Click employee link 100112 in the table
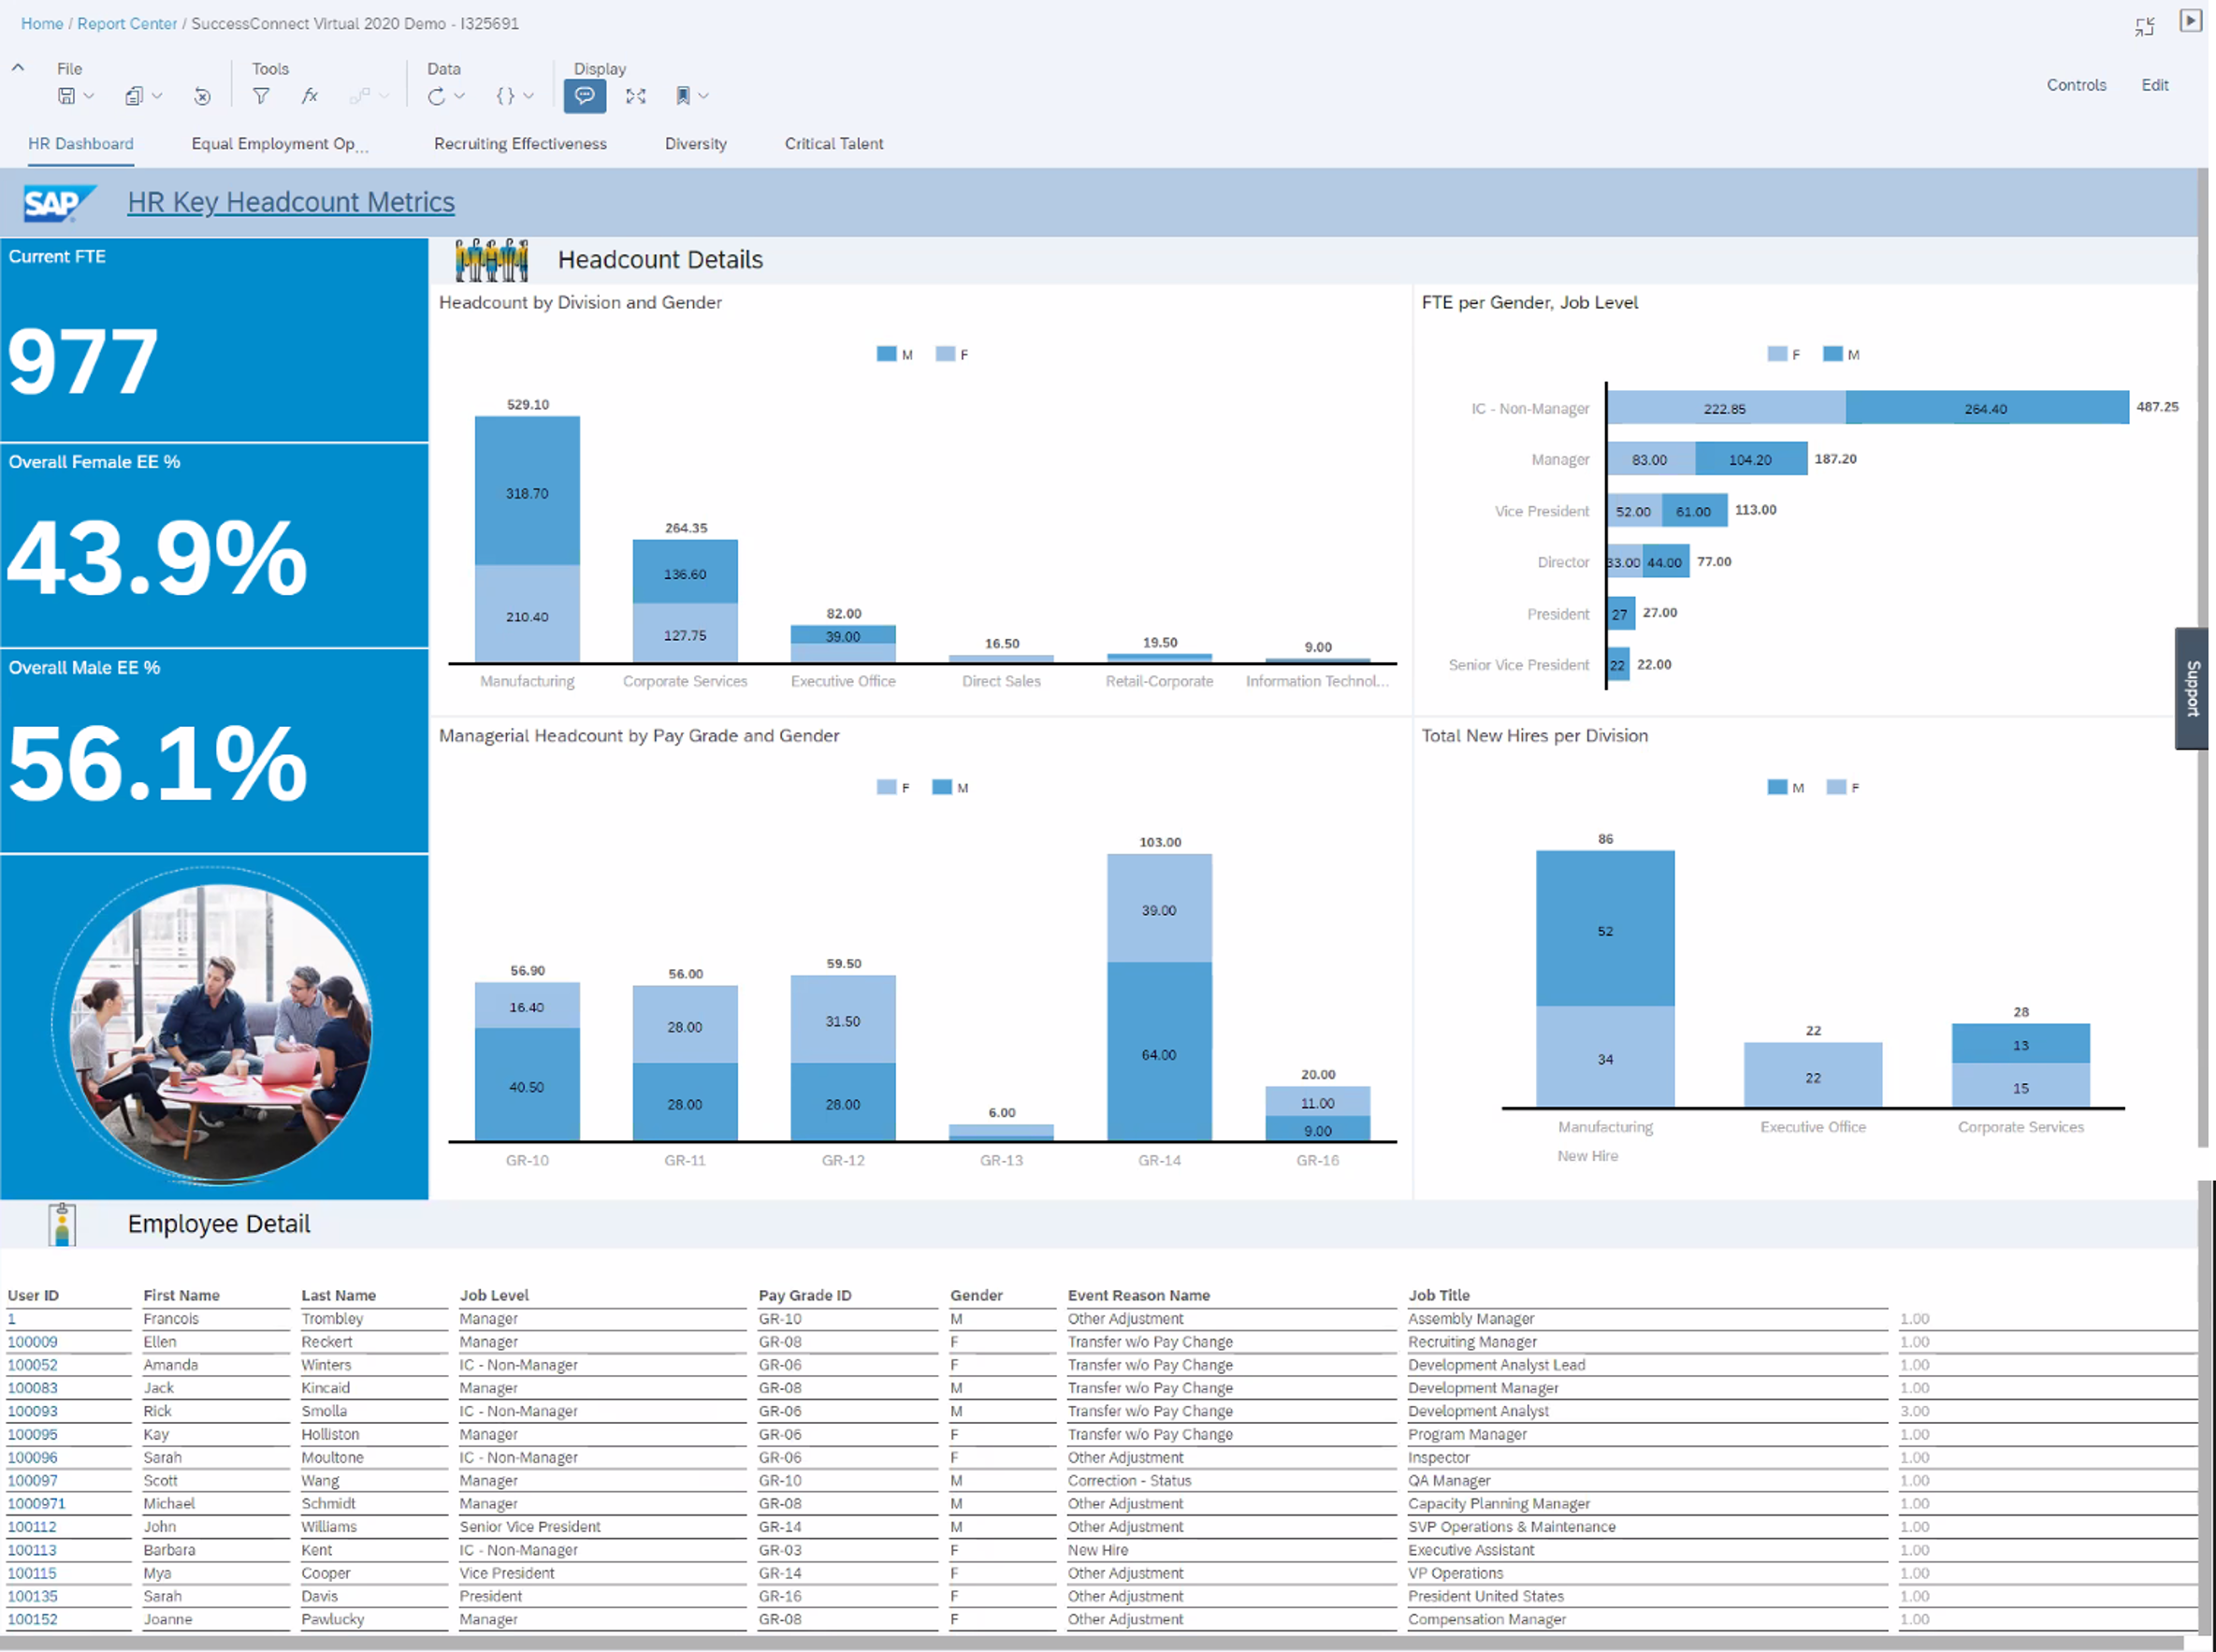This screenshot has width=2216, height=1652. [32, 1527]
